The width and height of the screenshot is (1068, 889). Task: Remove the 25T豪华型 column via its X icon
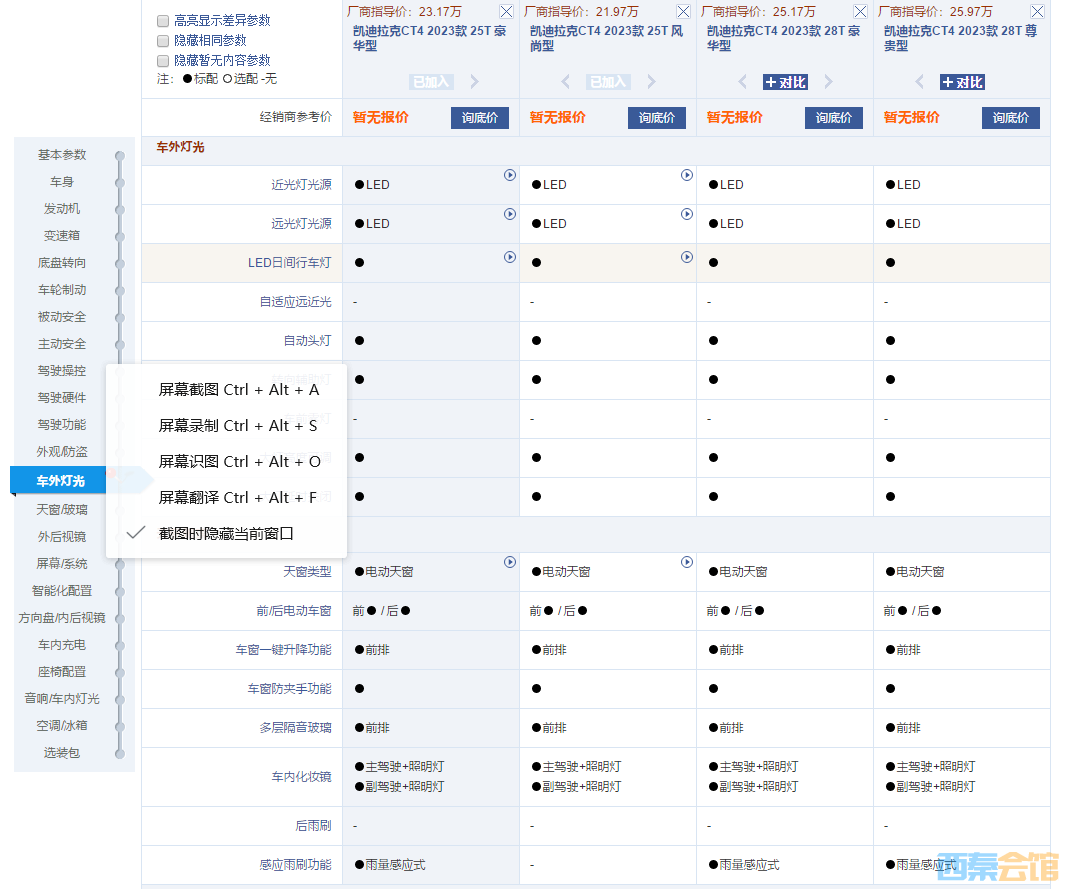click(x=505, y=12)
